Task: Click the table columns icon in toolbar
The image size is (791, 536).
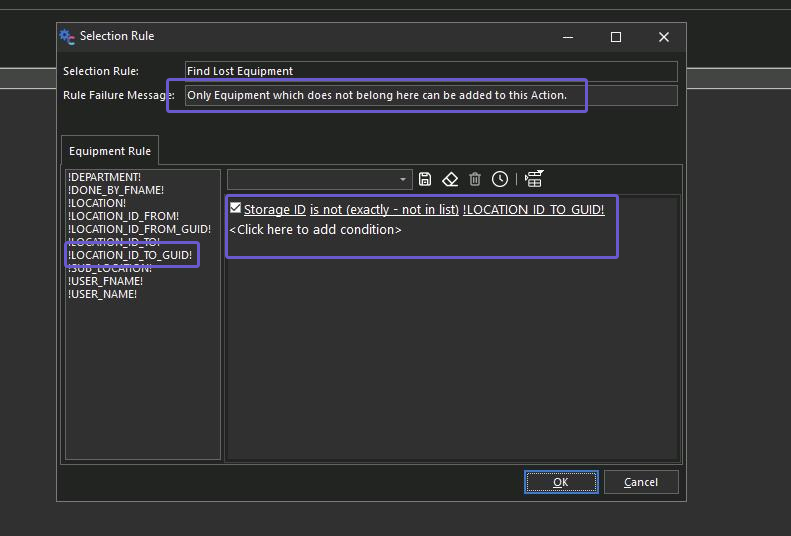Action: pyautogui.click(x=534, y=179)
